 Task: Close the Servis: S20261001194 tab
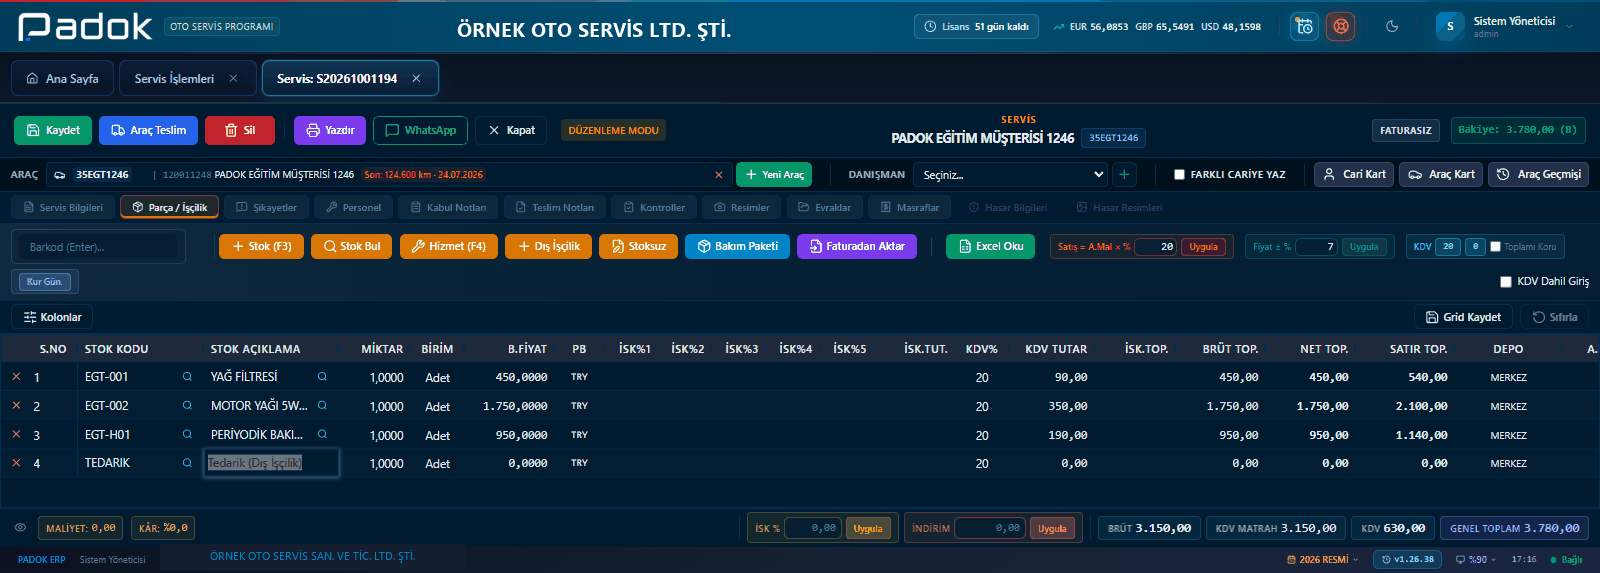[416, 78]
